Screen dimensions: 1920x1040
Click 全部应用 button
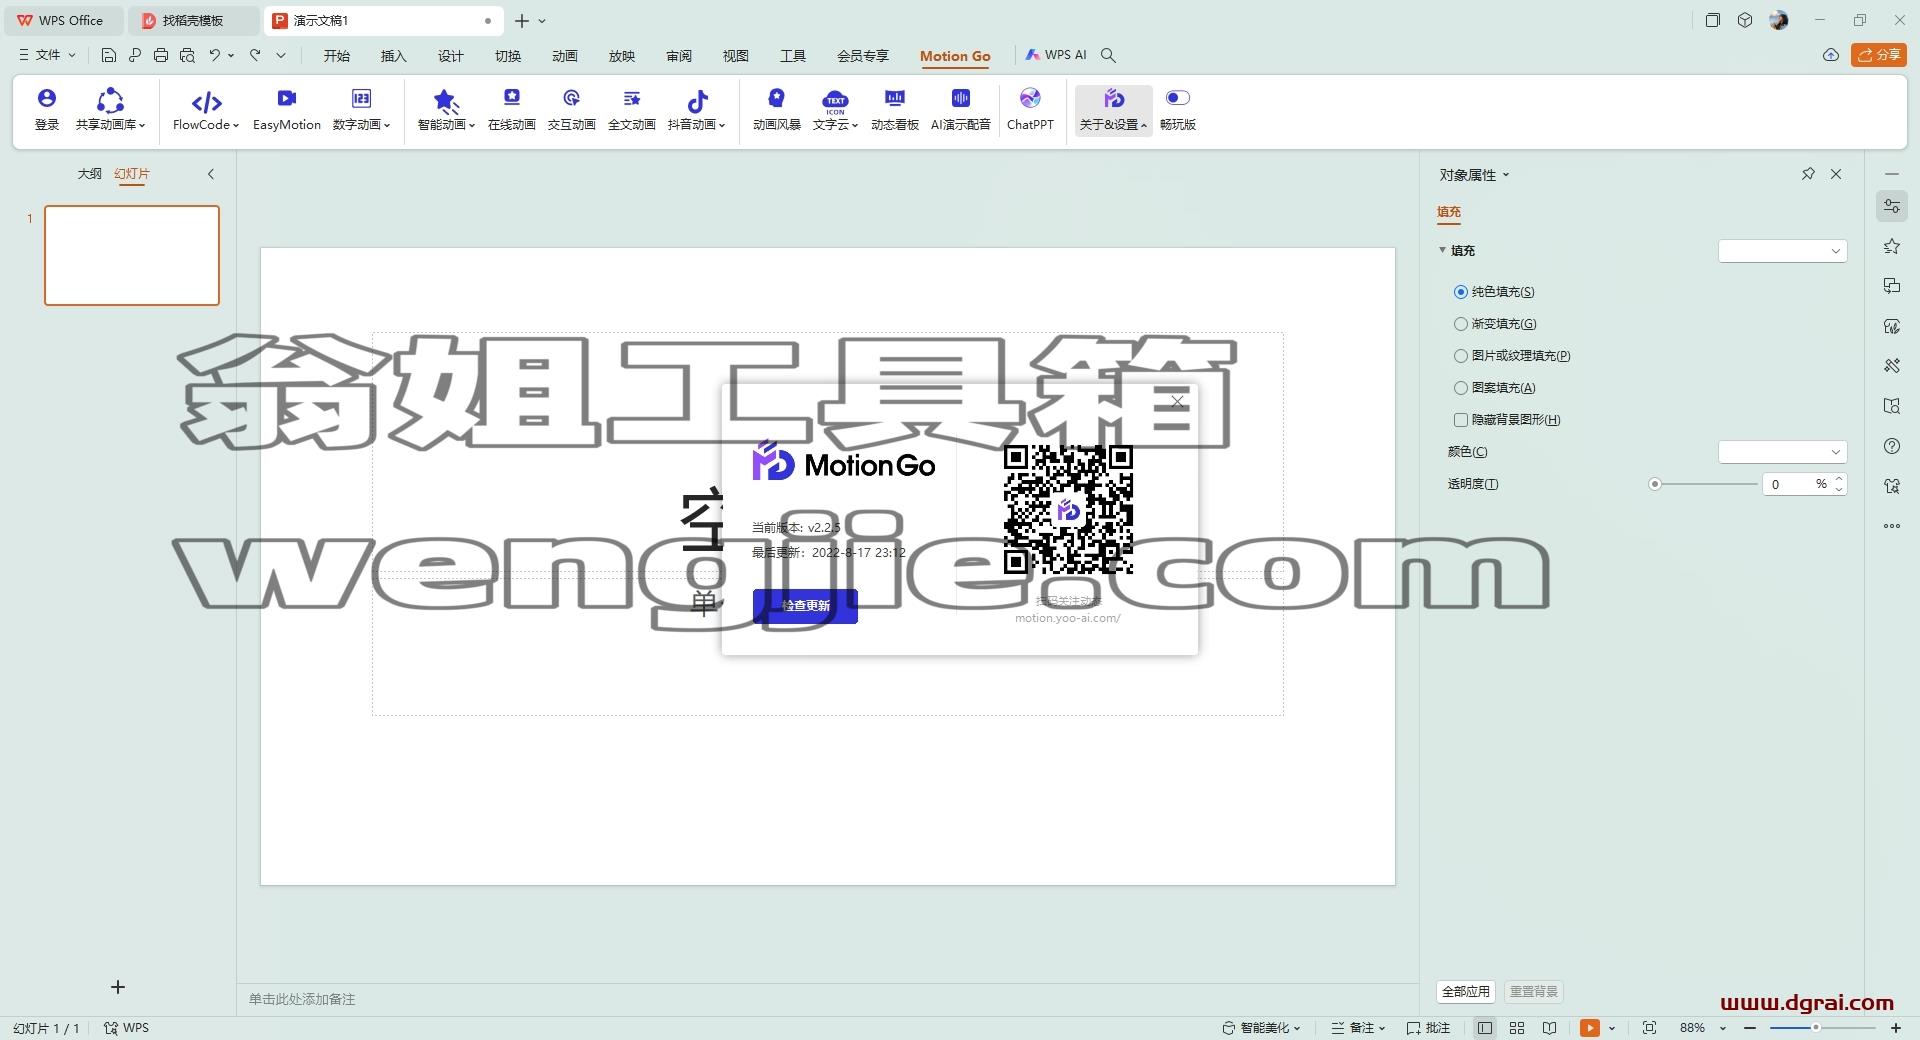pos(1466,992)
